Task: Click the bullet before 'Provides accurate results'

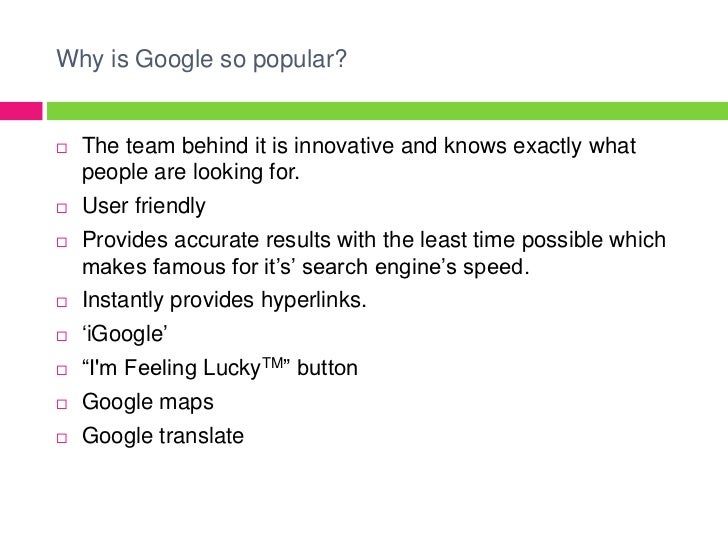Action: point(62,242)
